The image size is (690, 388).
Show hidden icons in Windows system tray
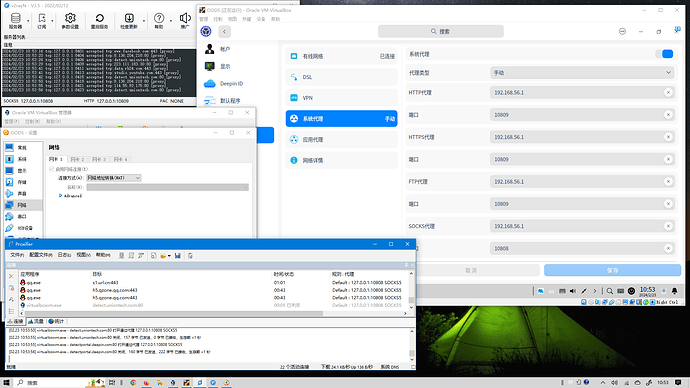pyautogui.click(x=603, y=383)
